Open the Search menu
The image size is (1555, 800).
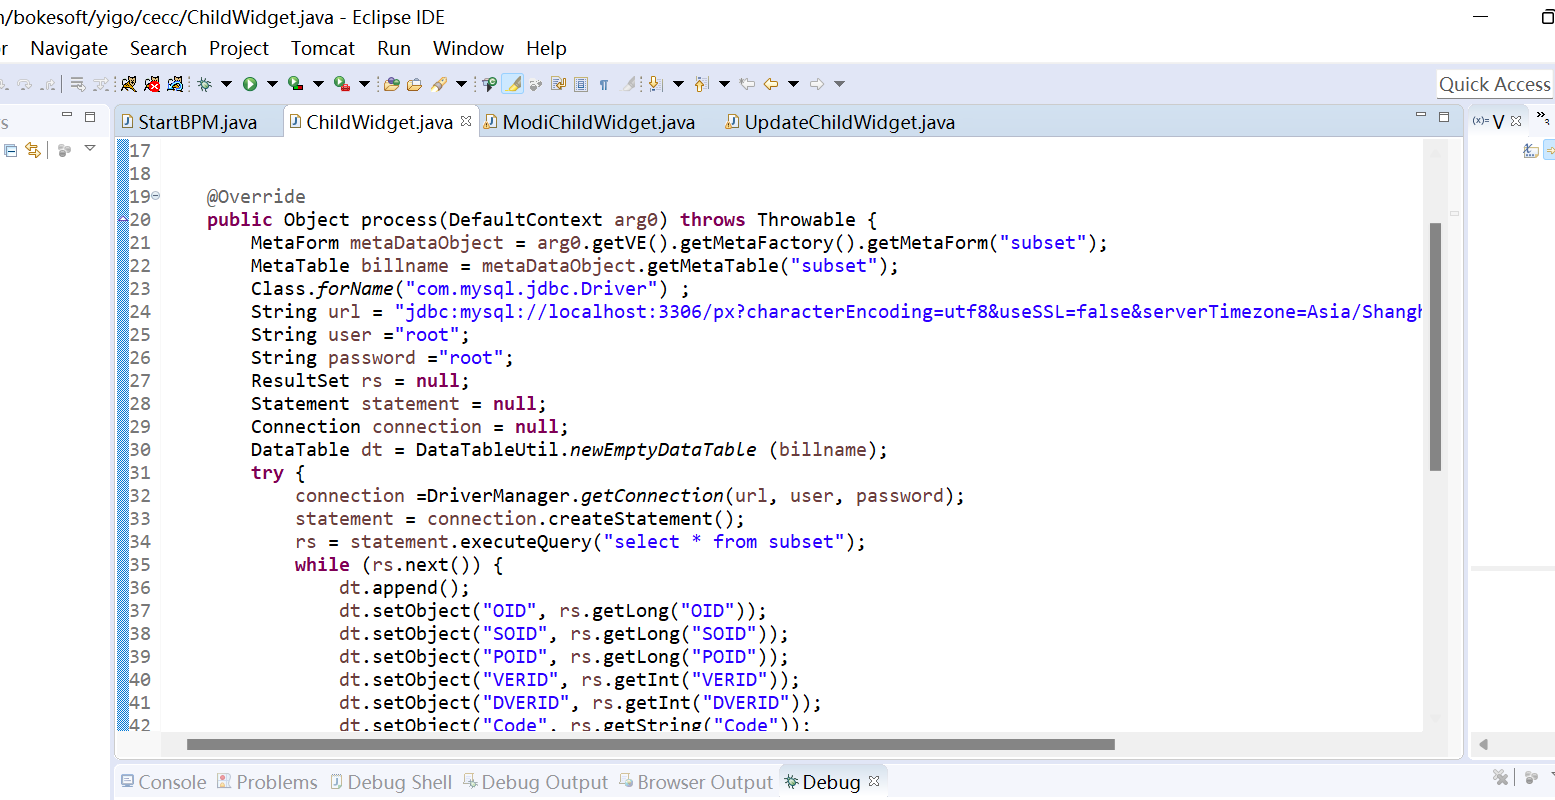pos(158,48)
